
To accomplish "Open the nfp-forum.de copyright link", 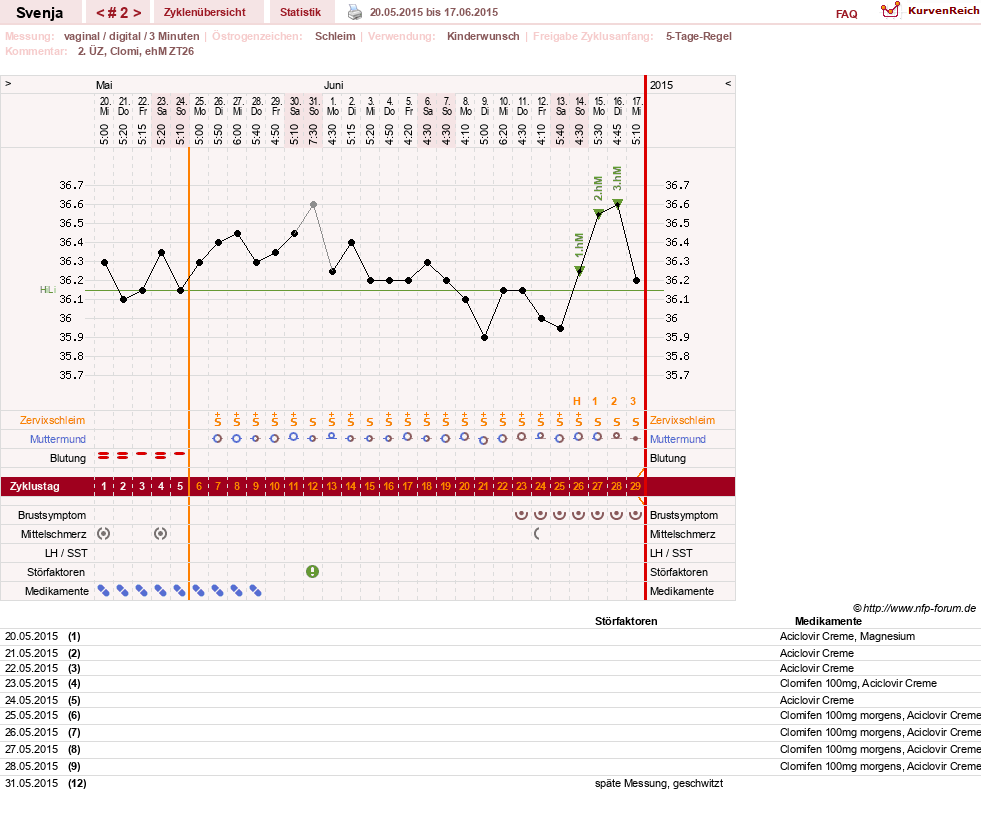I will (914, 608).
